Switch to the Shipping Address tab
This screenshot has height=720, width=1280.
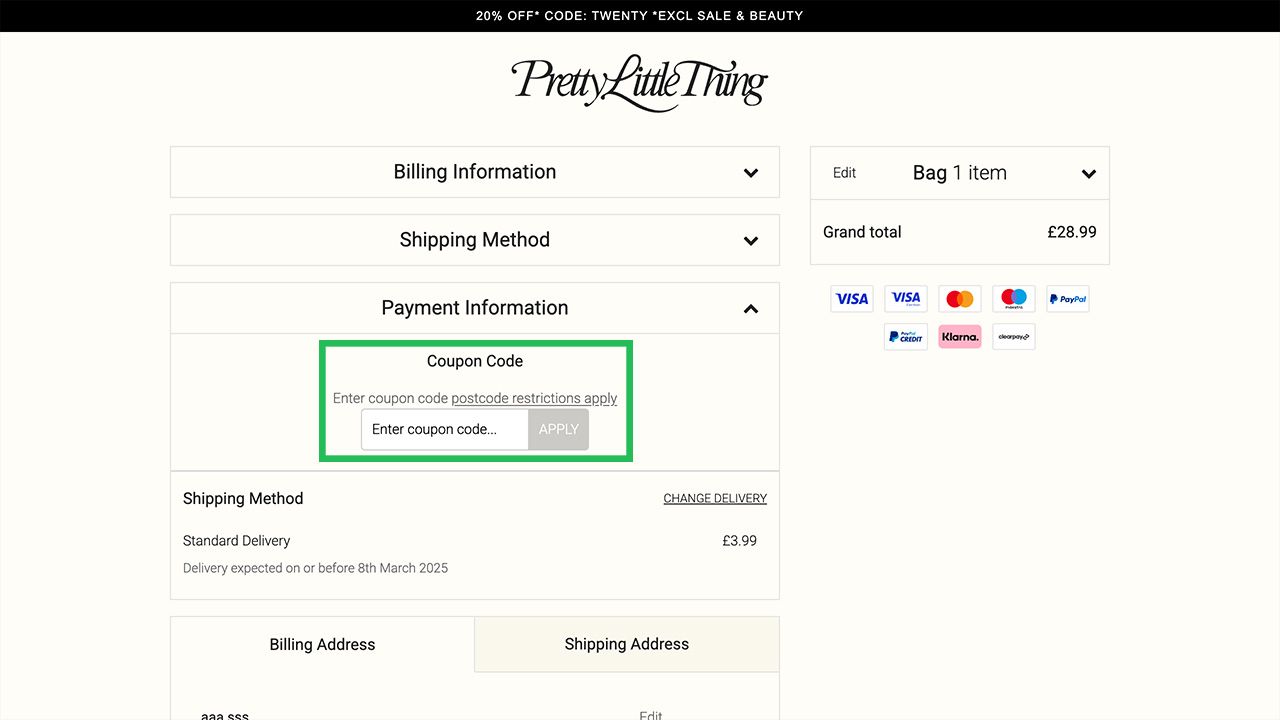click(x=626, y=644)
